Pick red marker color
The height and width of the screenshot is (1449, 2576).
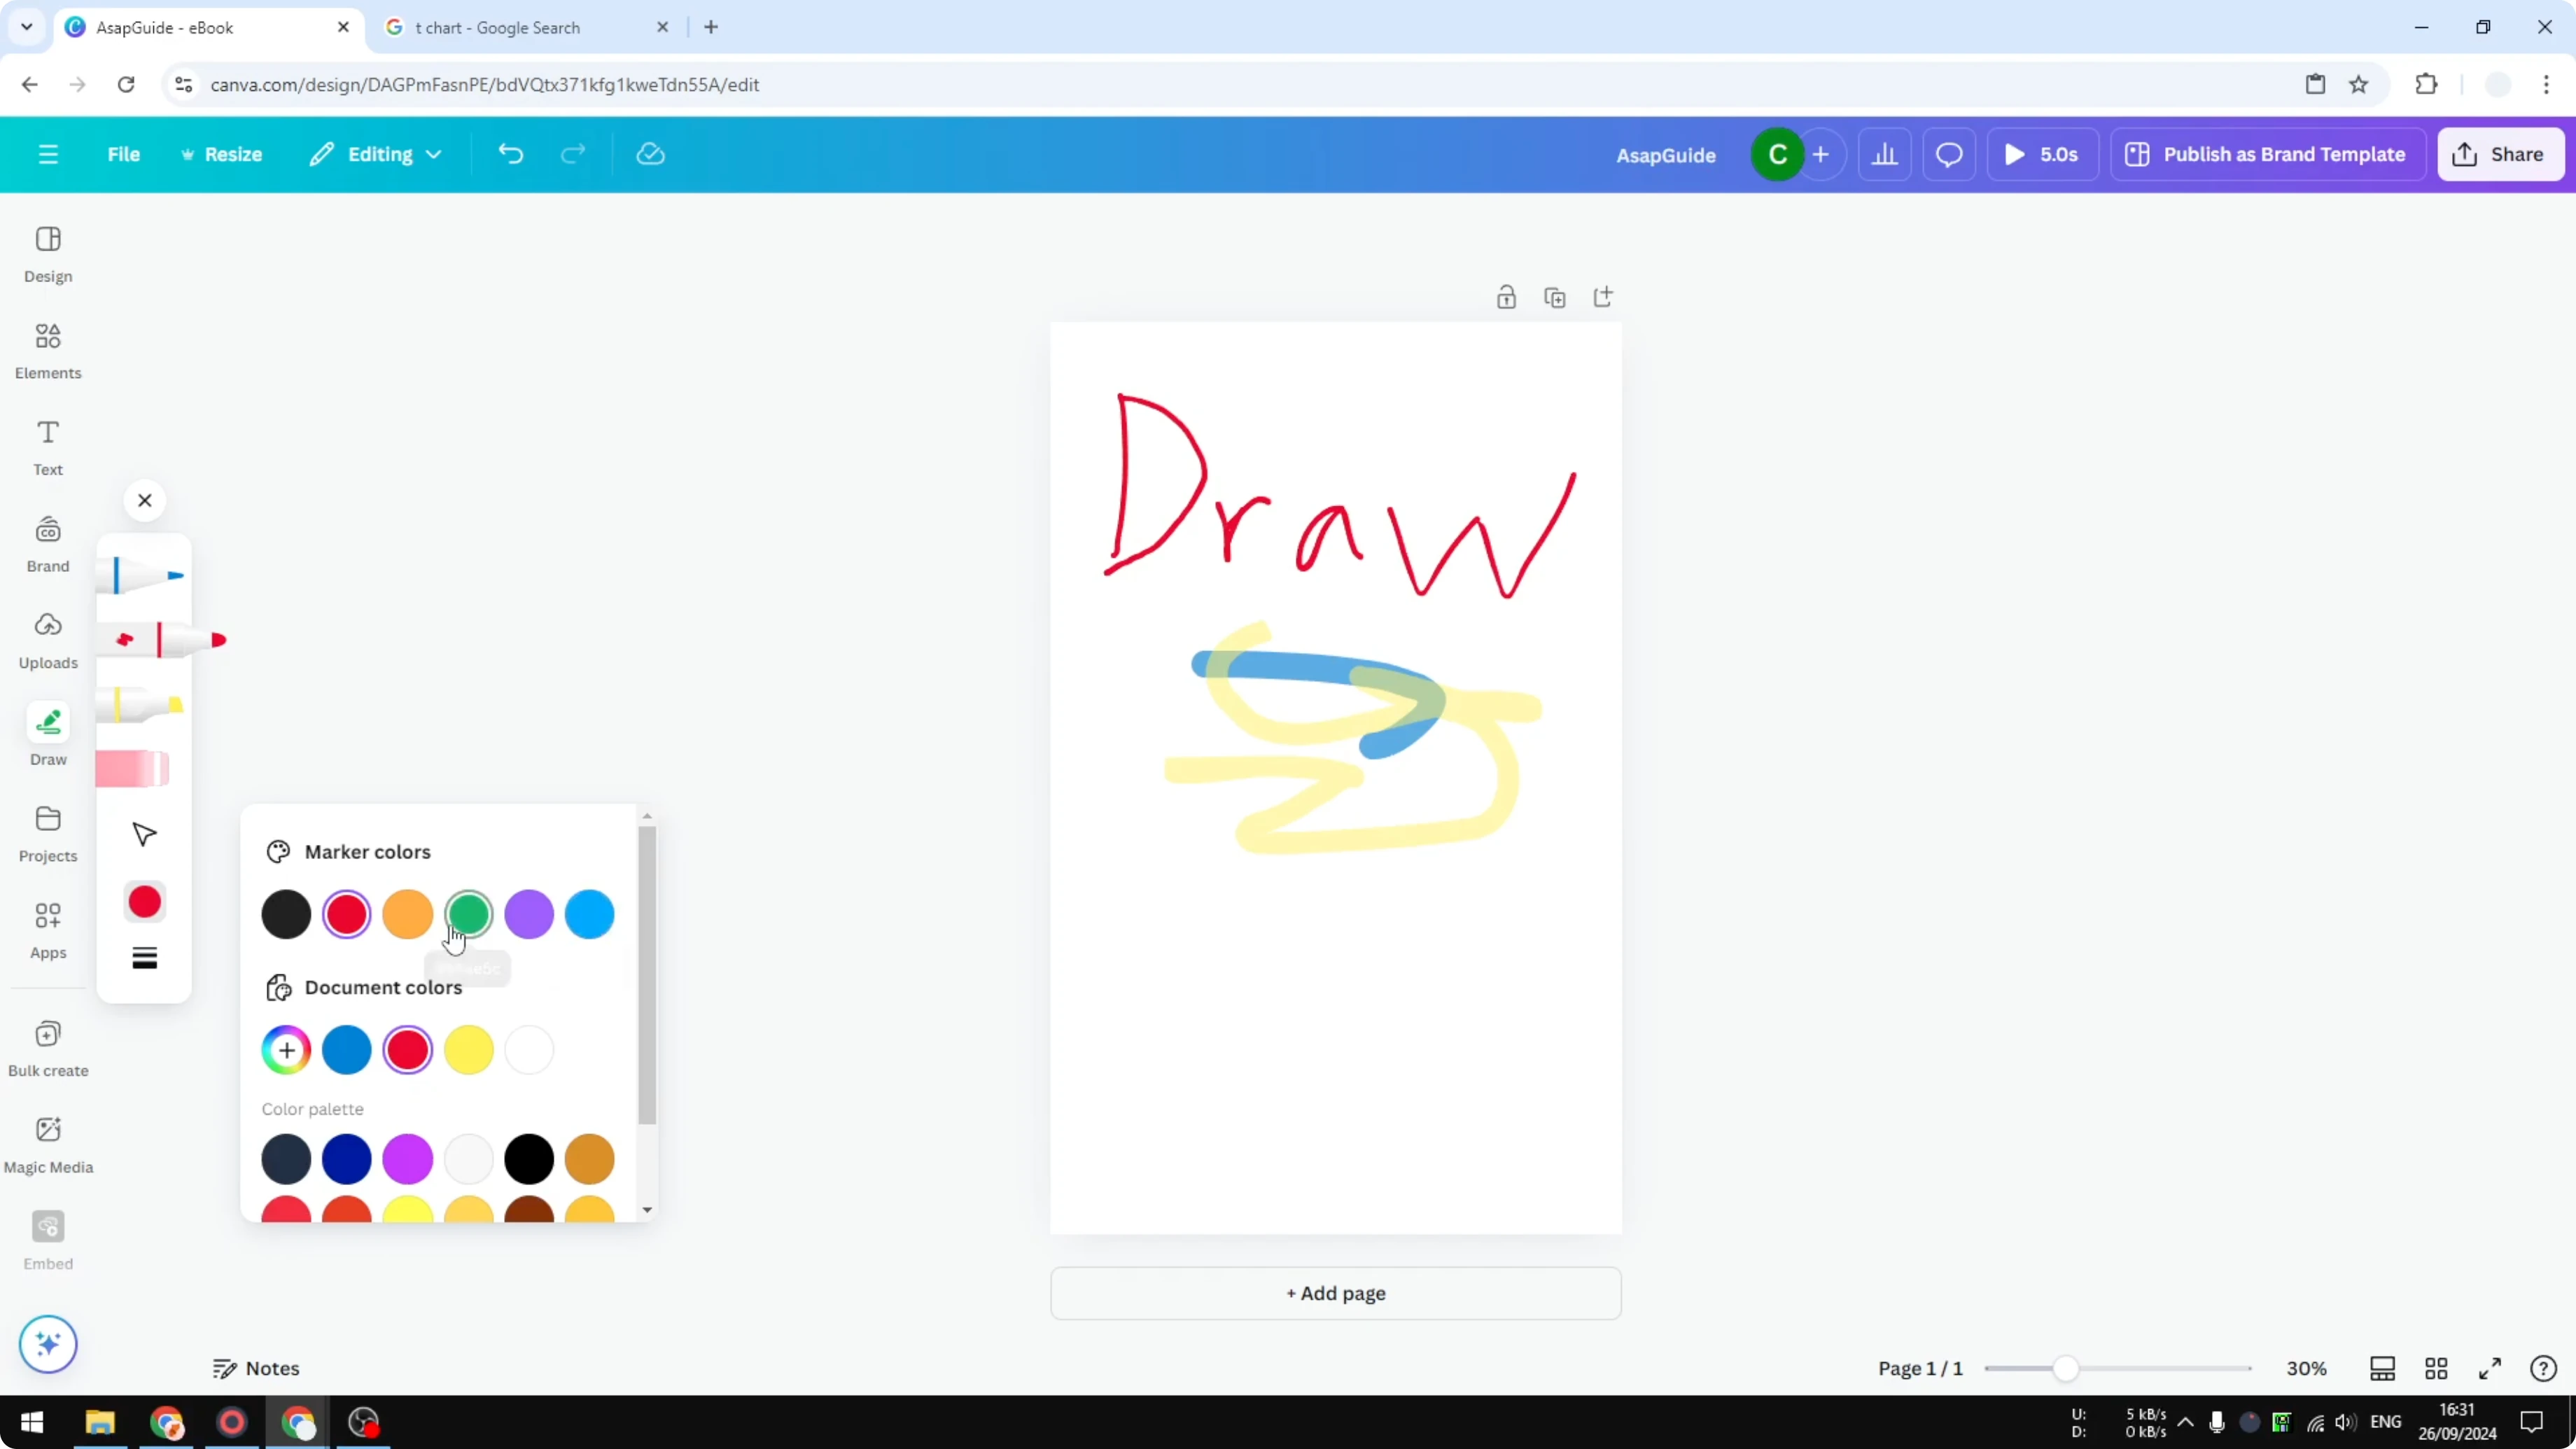[x=347, y=914]
